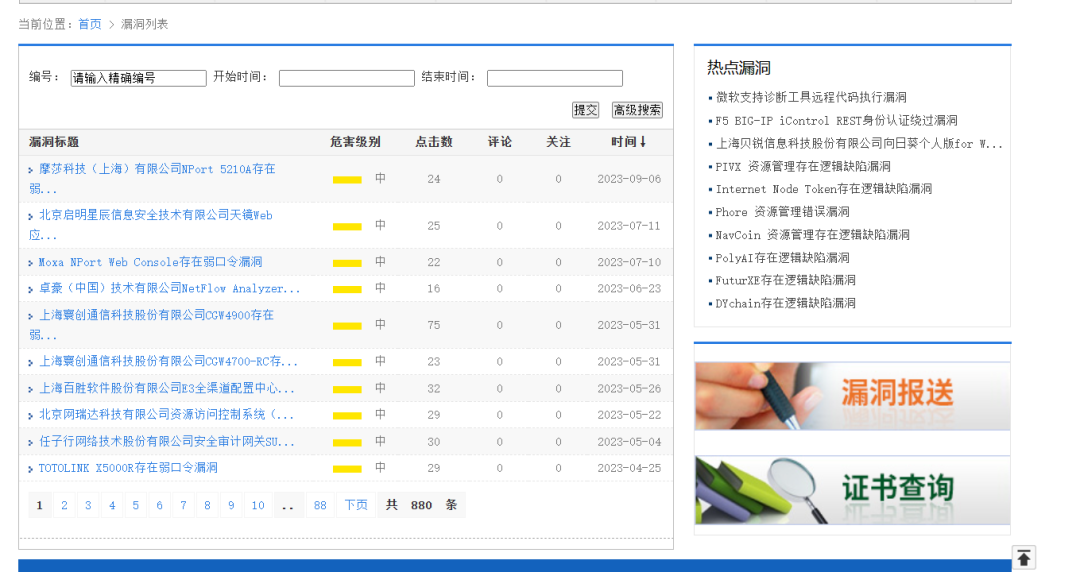The height and width of the screenshot is (572, 1080).
Task: Open 摩莎科技 NPort 5210A vulnerability link
Action: (152, 178)
